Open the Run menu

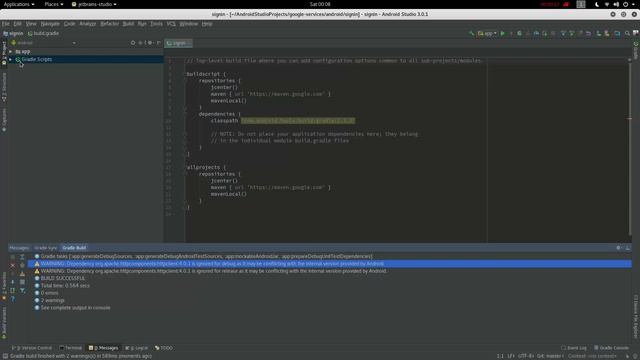click(142, 24)
